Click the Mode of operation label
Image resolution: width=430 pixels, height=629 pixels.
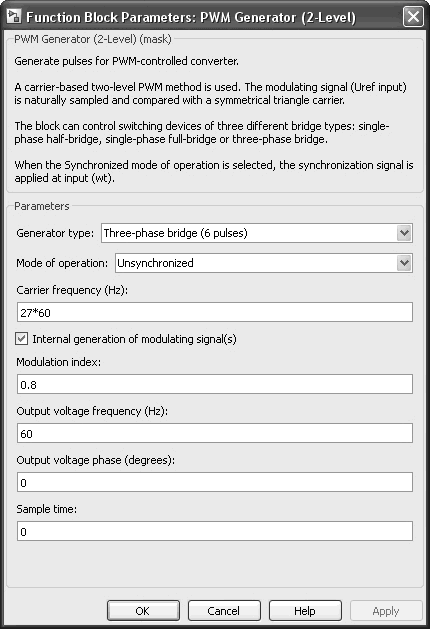pyautogui.click(x=62, y=263)
